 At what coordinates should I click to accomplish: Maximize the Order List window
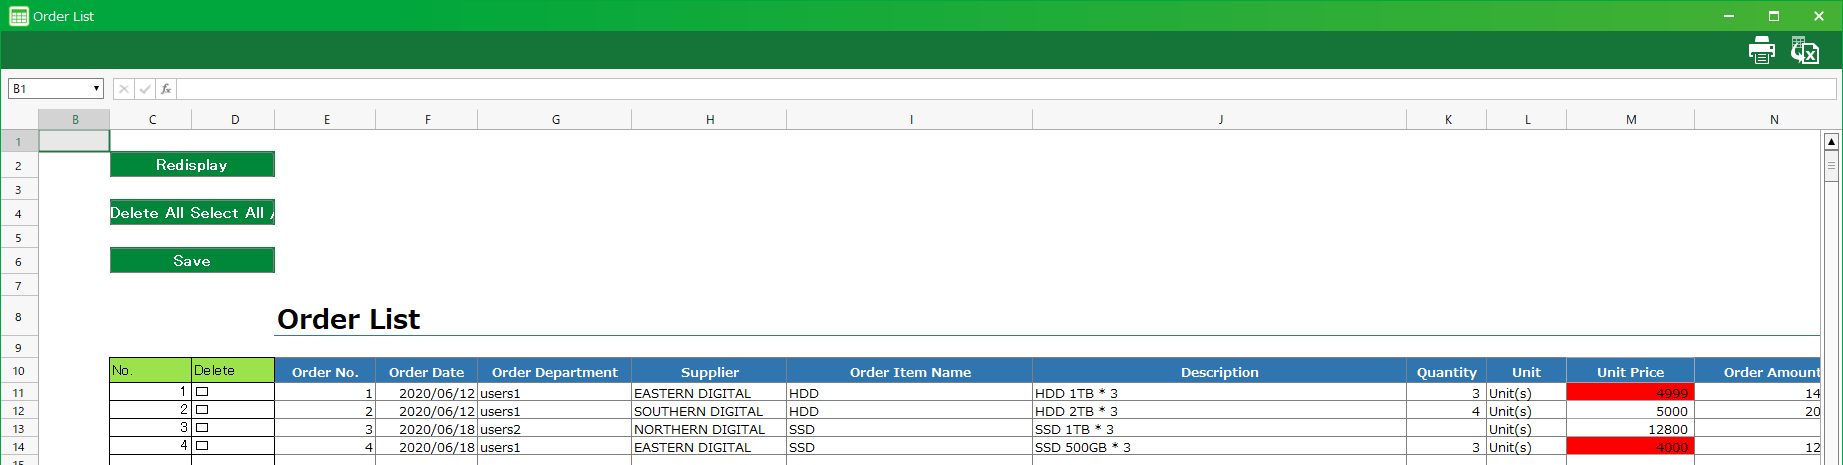[1774, 16]
